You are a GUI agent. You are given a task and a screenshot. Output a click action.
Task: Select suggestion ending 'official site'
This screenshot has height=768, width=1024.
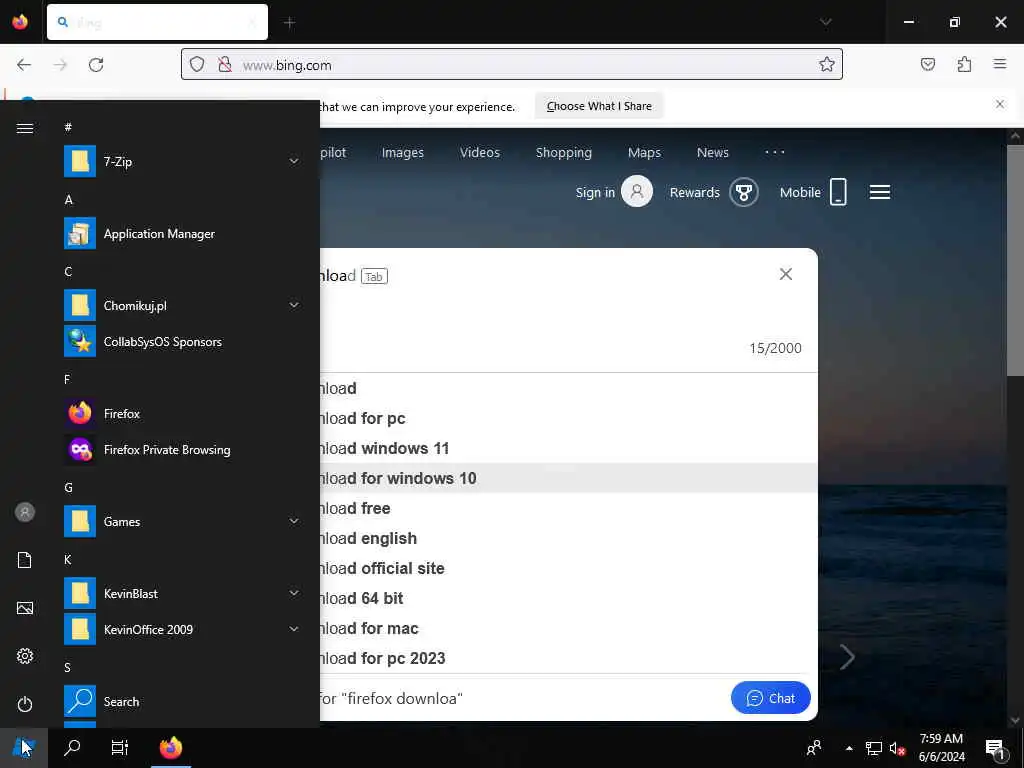tap(568, 568)
